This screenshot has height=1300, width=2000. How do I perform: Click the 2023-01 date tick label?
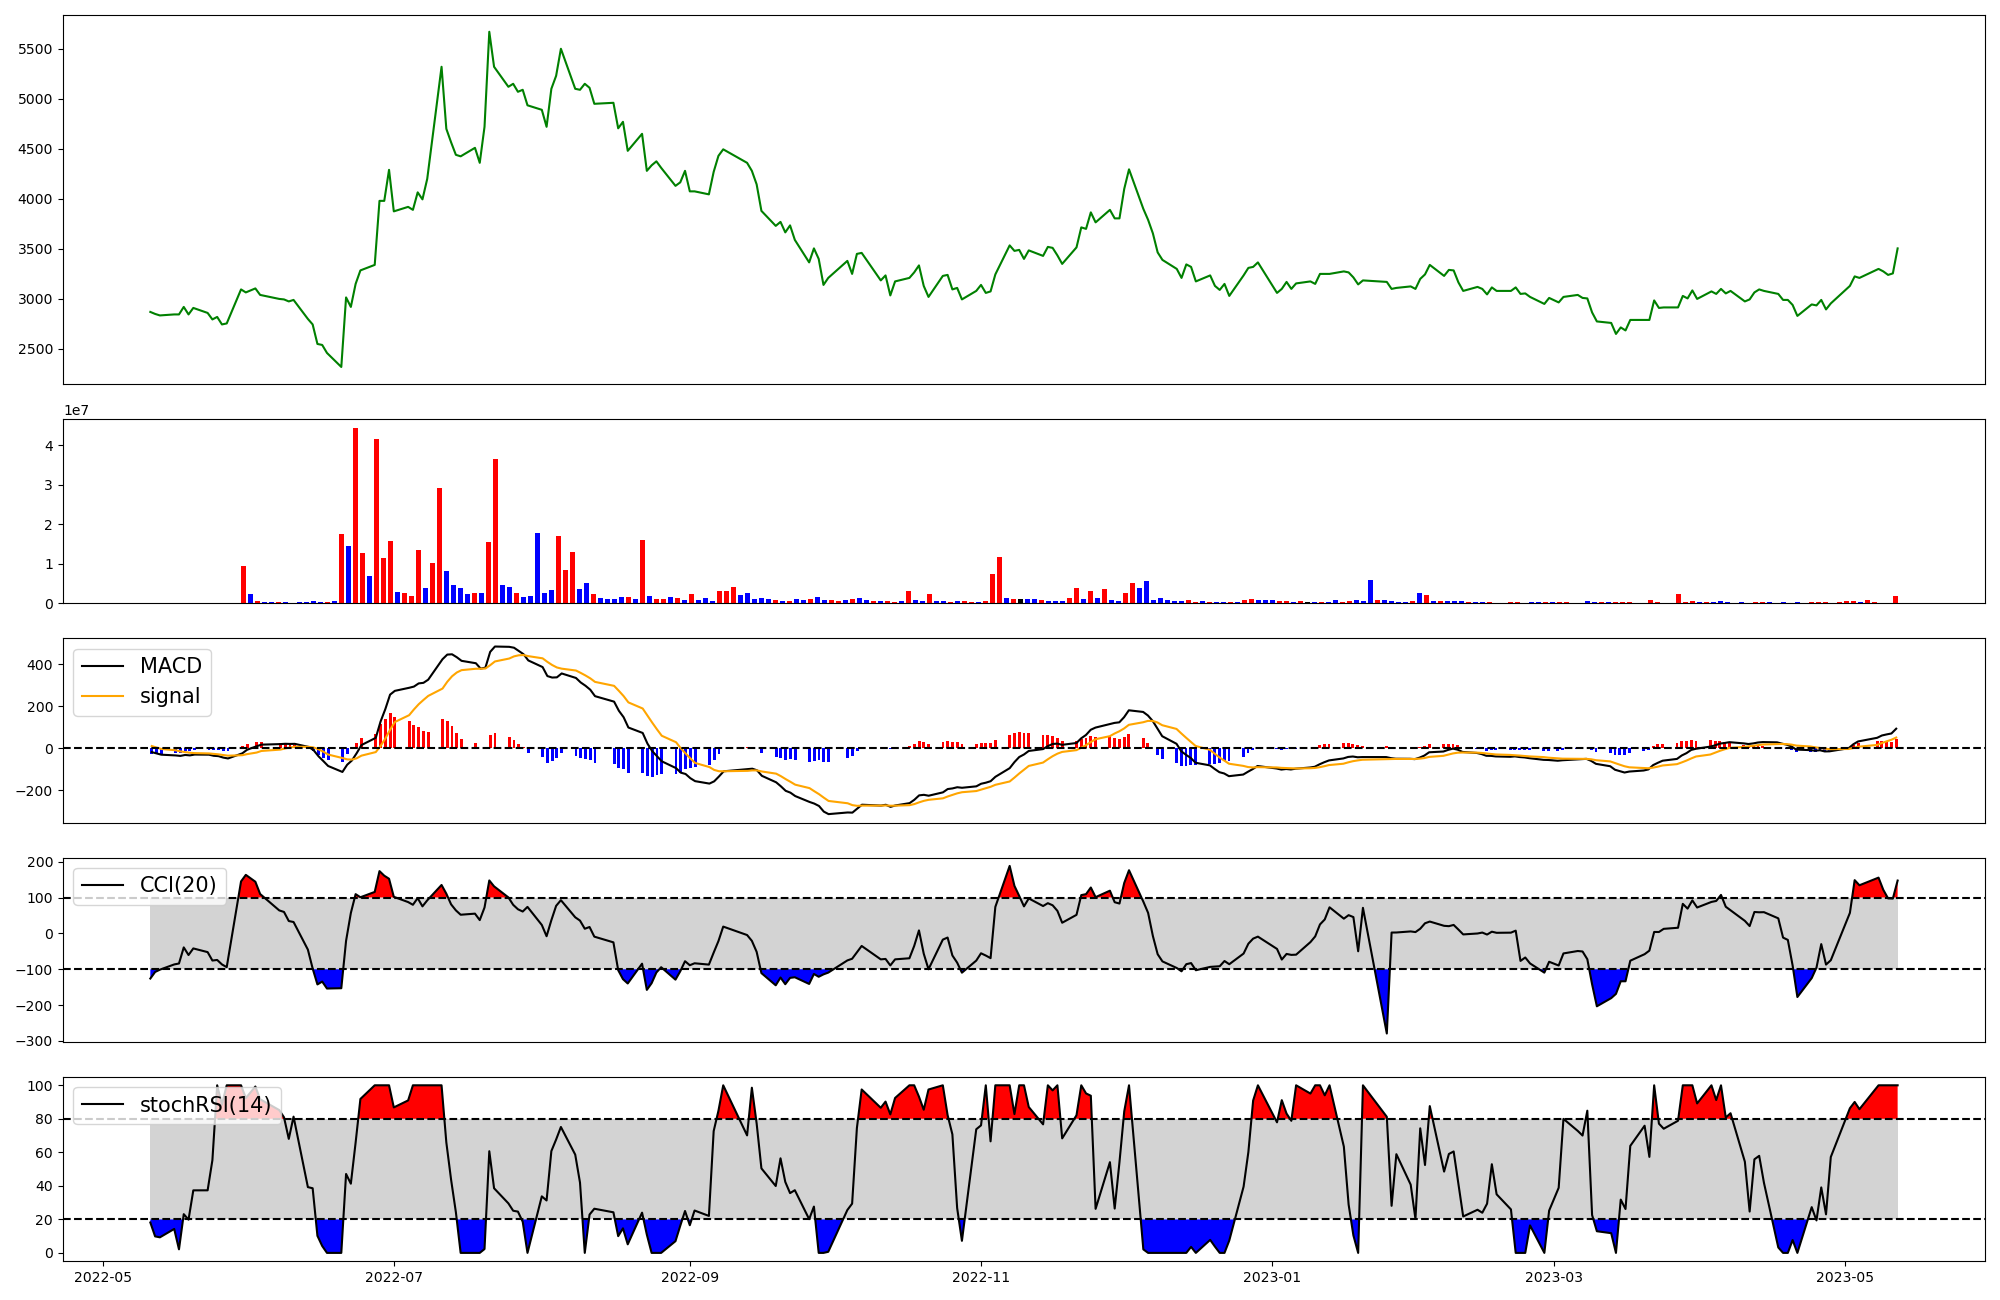(1272, 1277)
